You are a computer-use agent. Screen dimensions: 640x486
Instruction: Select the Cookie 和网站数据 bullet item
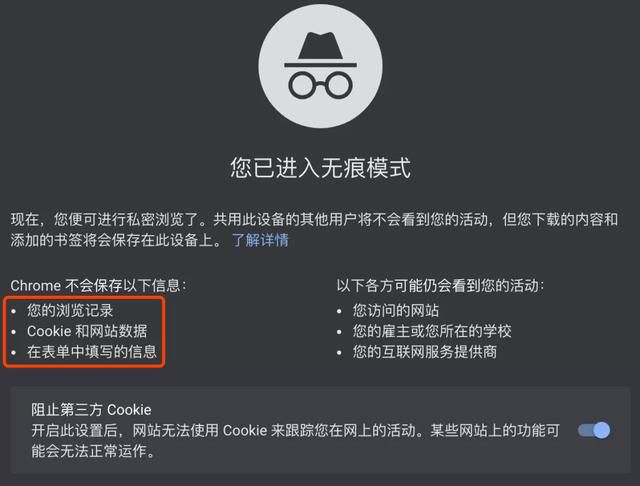87,331
